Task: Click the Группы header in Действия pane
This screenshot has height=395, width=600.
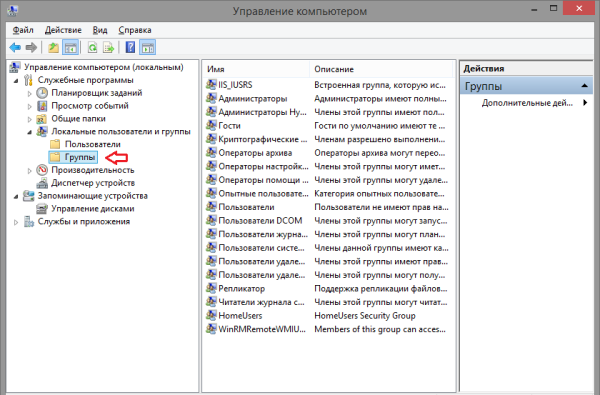Action: point(526,86)
